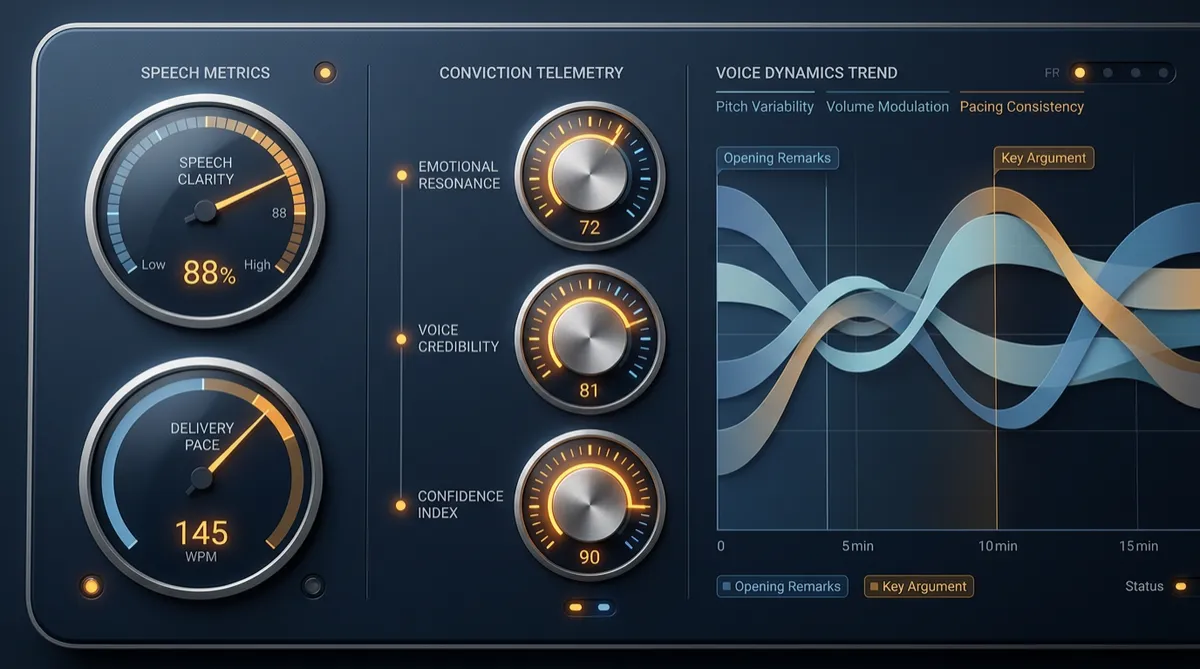Adjust the Confidence Index knob
Viewport: 1200px width, 669px height.
click(589, 504)
